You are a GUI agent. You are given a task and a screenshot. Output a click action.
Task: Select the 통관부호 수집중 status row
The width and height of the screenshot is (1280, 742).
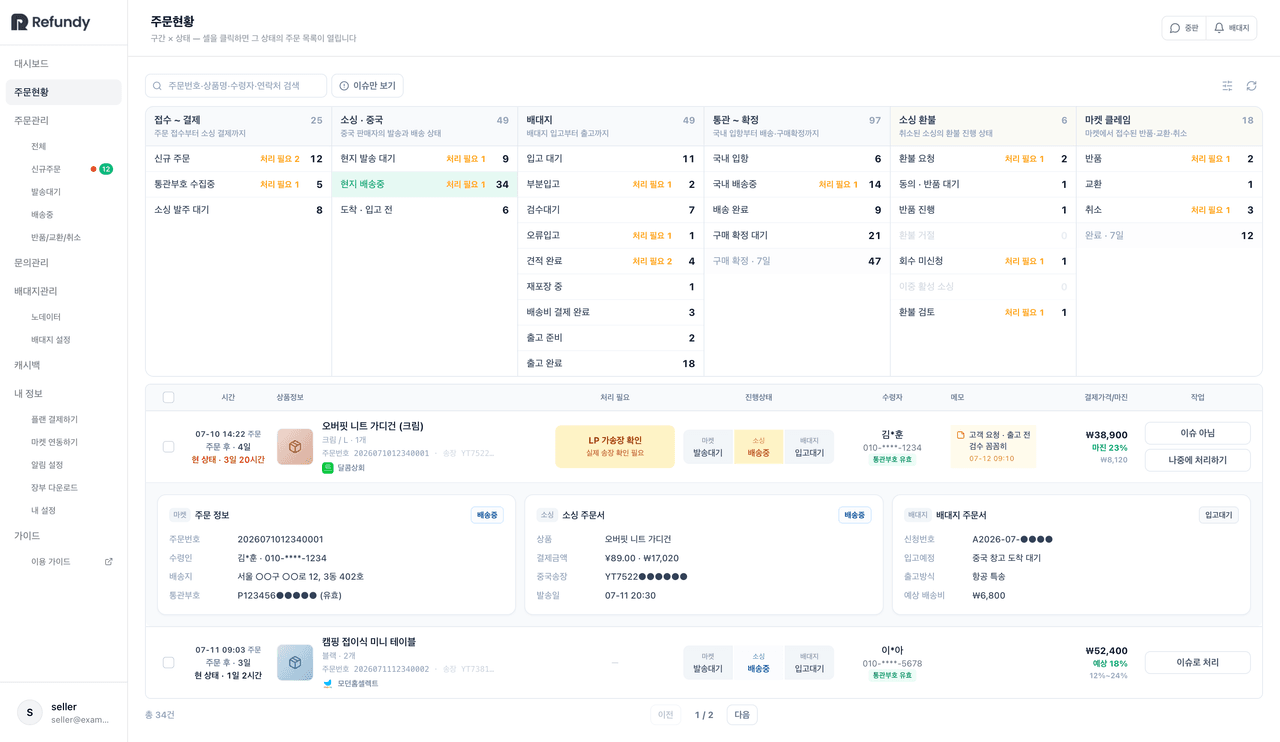[238, 184]
